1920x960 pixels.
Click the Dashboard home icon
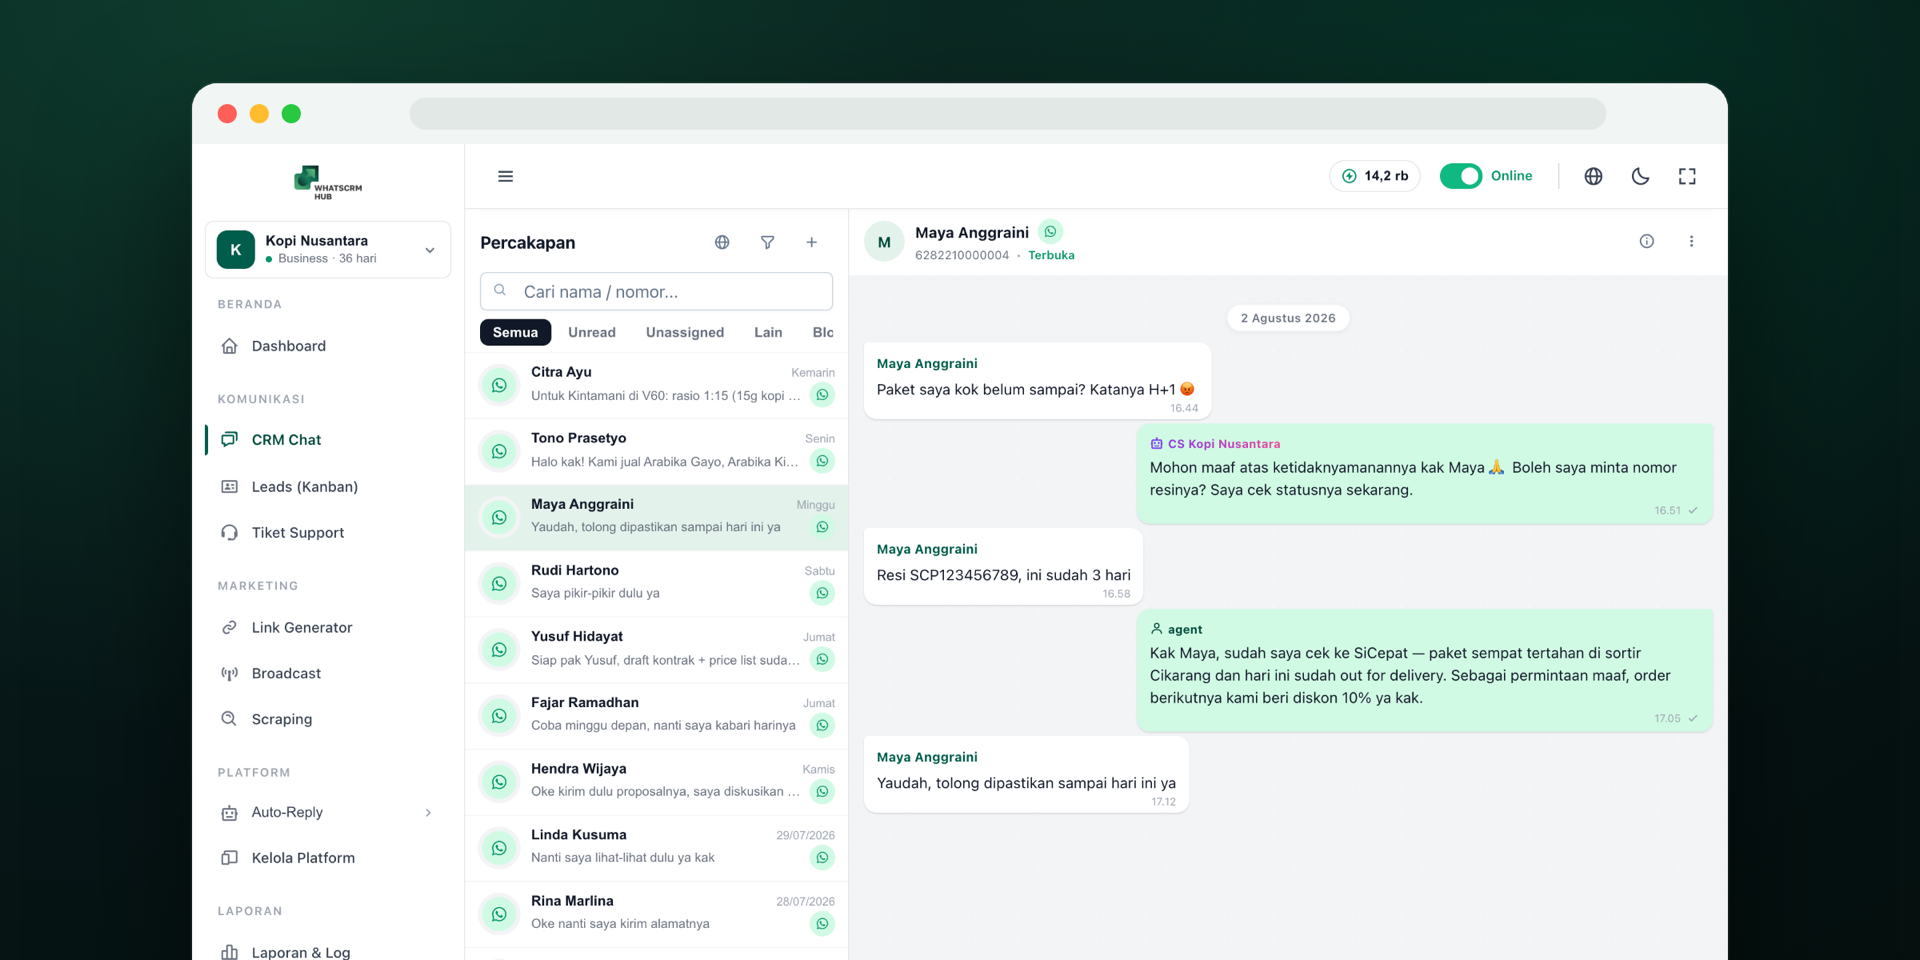click(229, 346)
